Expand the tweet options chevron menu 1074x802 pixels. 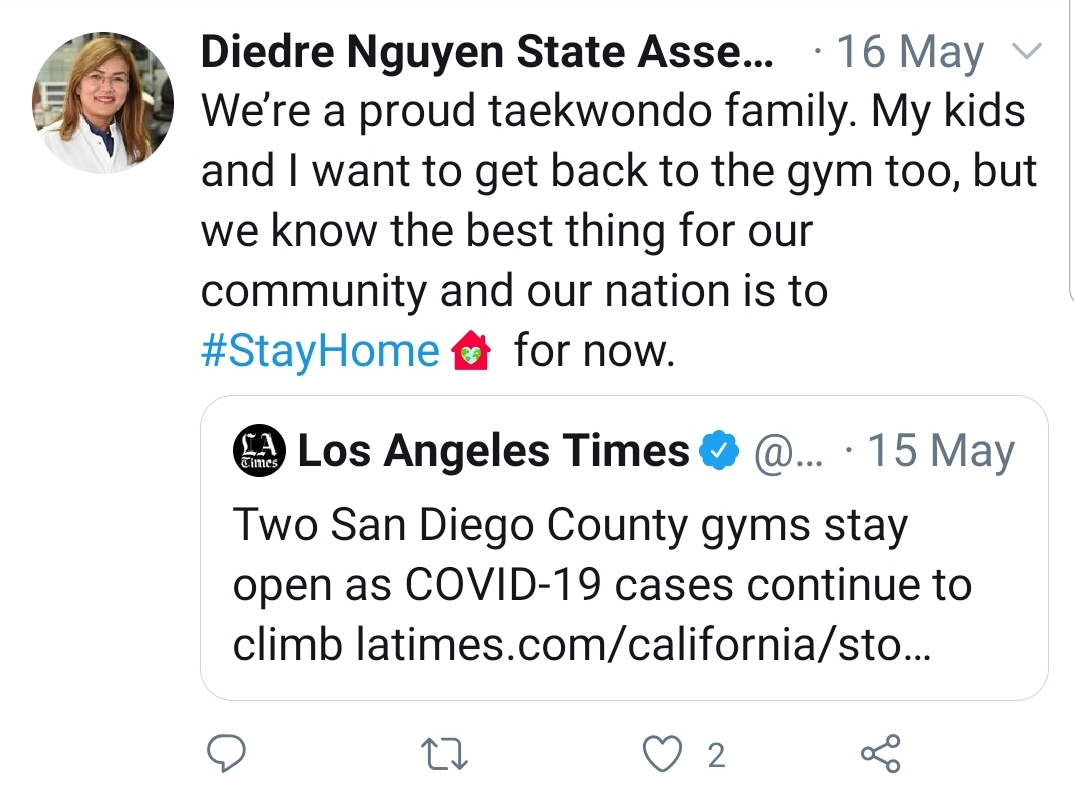[x=1028, y=52]
